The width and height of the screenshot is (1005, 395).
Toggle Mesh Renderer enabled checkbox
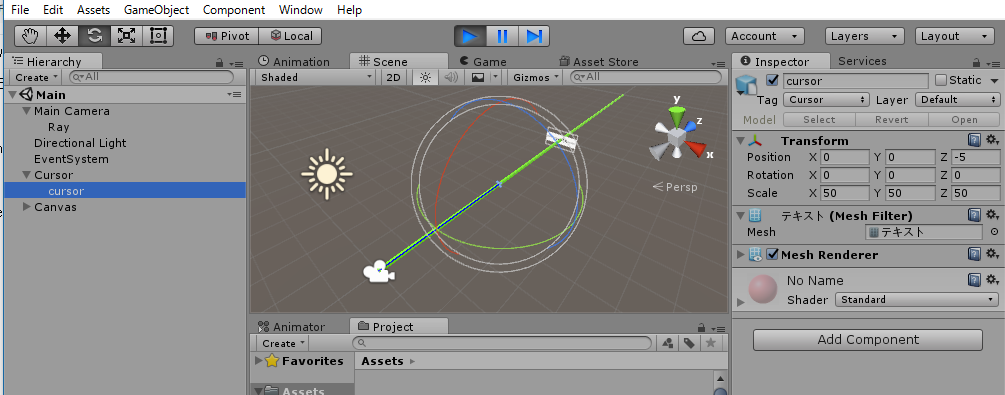tap(772, 255)
